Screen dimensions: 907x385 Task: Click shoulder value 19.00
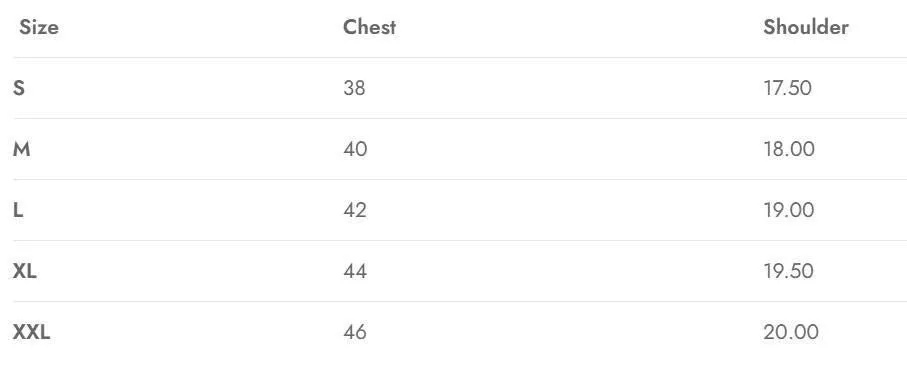(x=789, y=210)
